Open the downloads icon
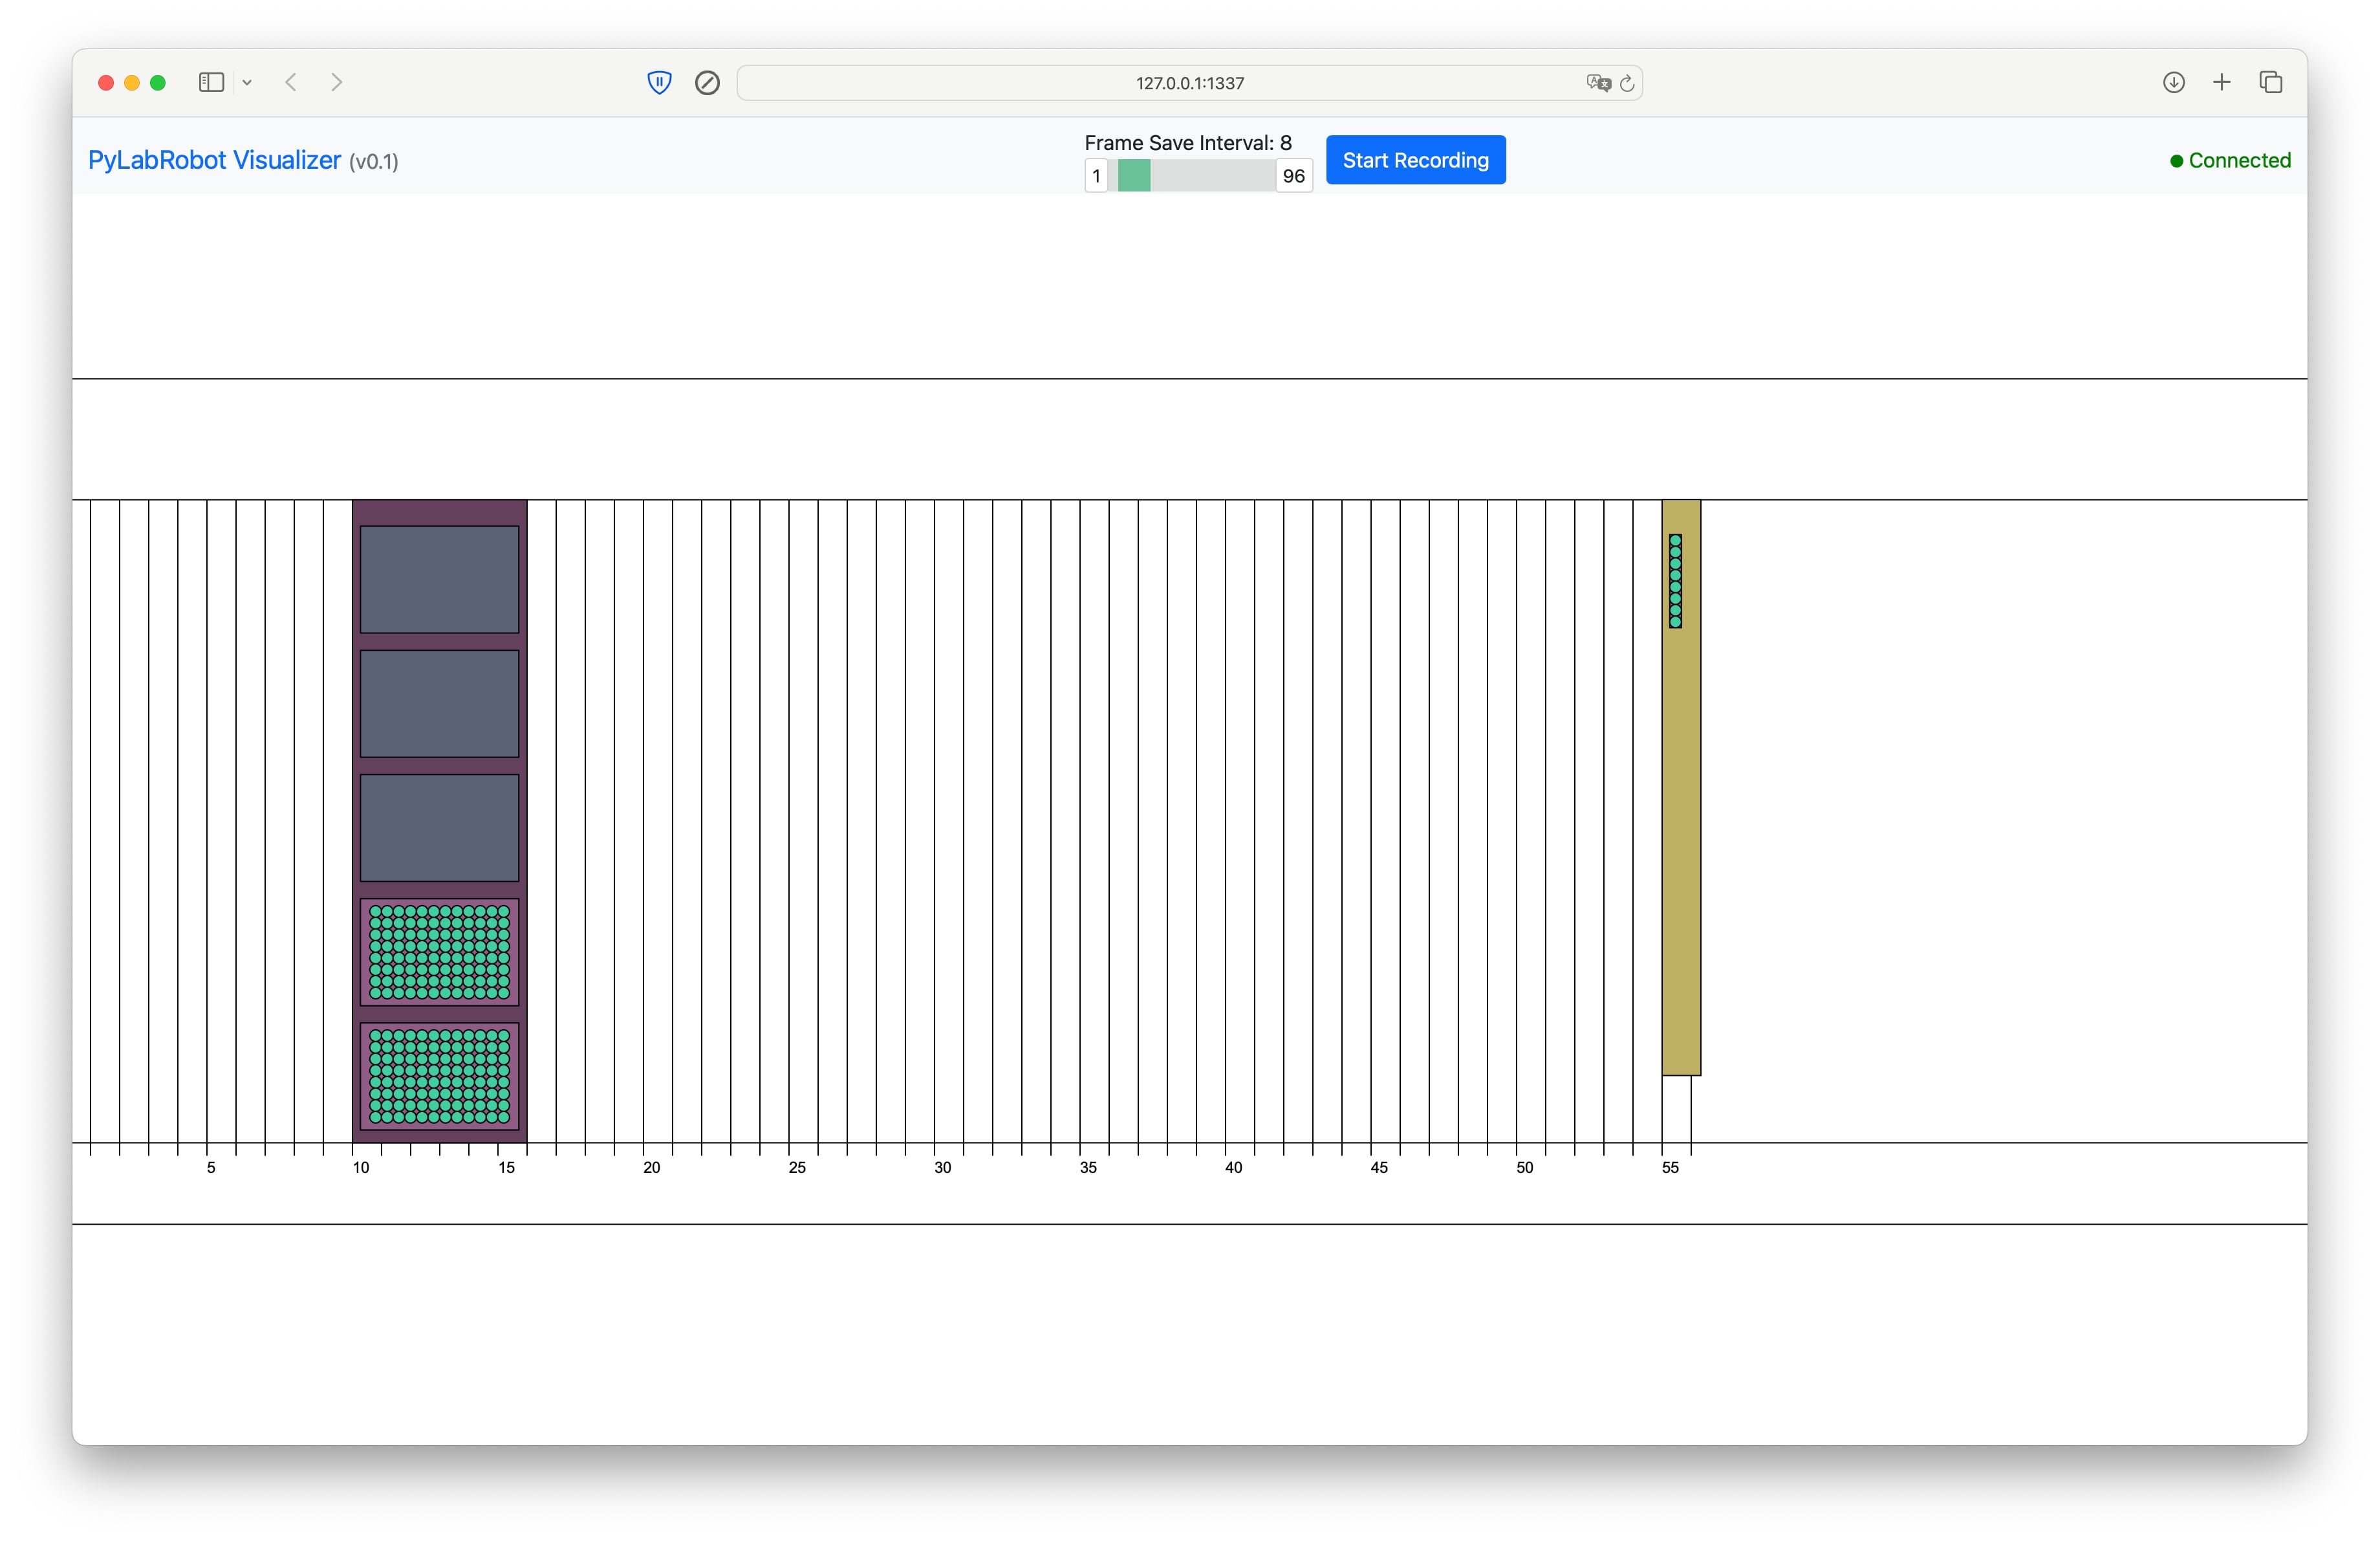The width and height of the screenshot is (2380, 1541). [x=2173, y=82]
